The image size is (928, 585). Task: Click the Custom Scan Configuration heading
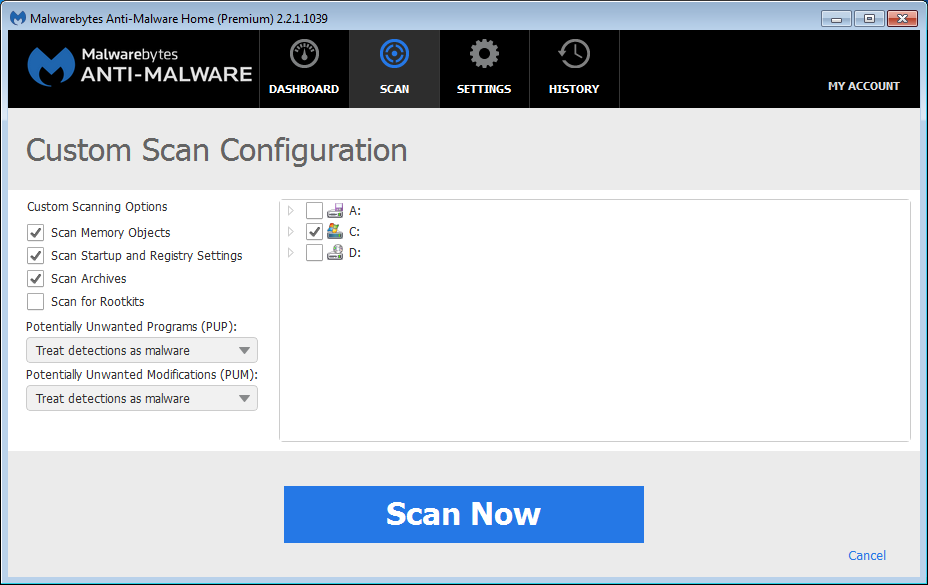[217, 150]
